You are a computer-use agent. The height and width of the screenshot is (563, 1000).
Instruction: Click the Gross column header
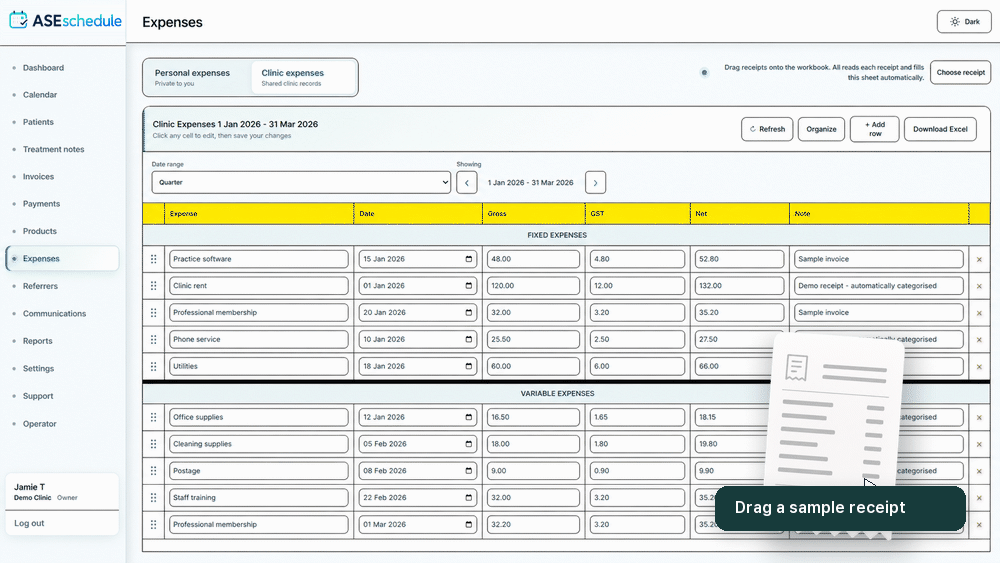coord(534,214)
